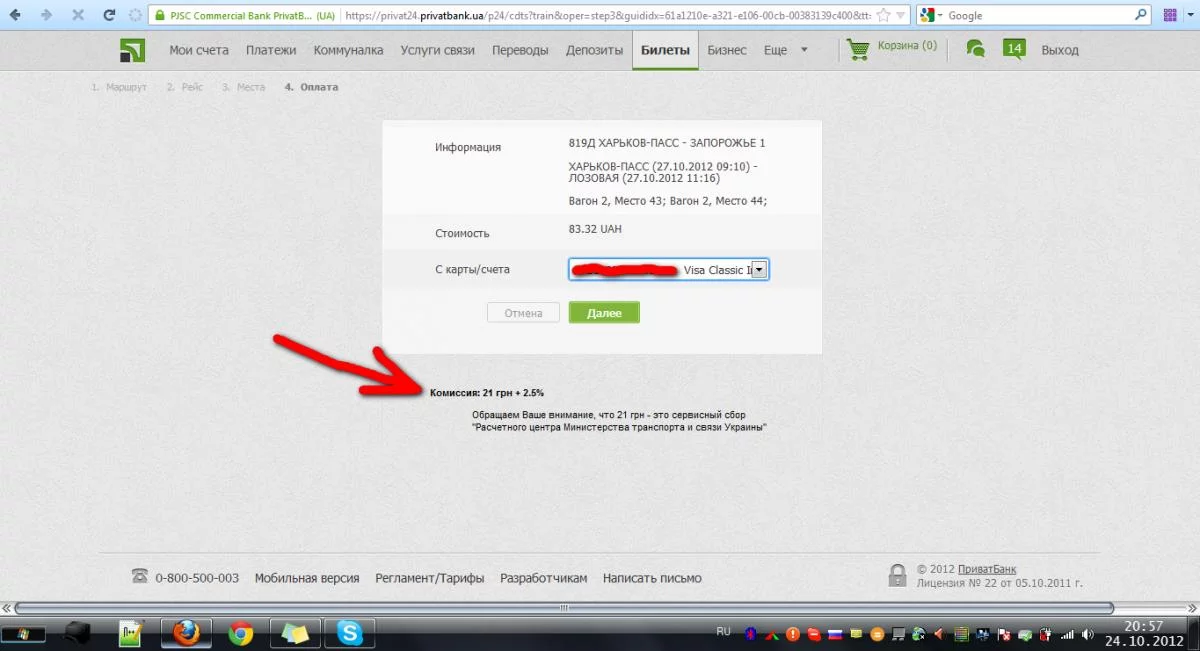
Task: Open Регламент/Тарифы link
Action: 430,578
